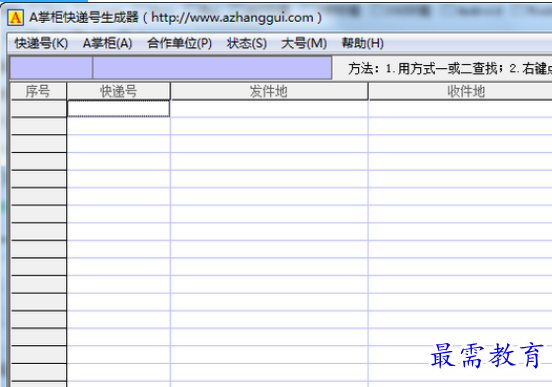552x387 pixels.
Task: Click the A掌柜 application icon in title bar
Action: [x=15, y=17]
